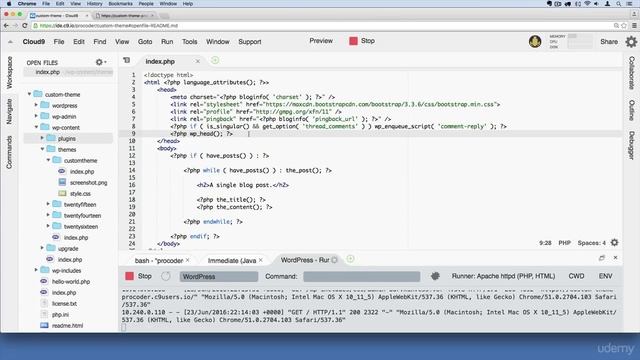Expand the upgrade folder

42,248
